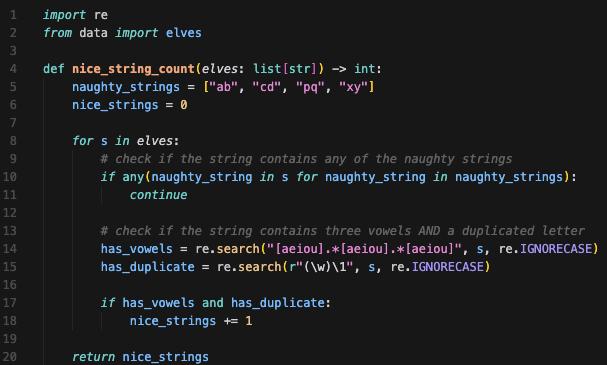Image resolution: width=607 pixels, height=365 pixels.
Task: Click the any function call on line 10
Action: tap(133, 177)
